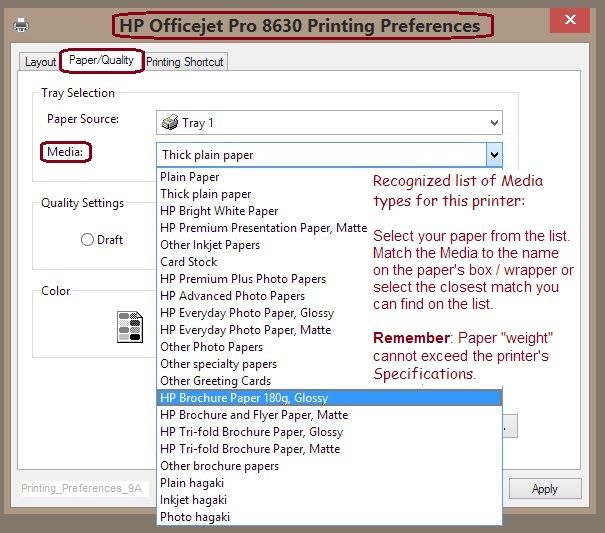Pick Inkjet hagaki media type
Screen dimensions: 605x533
click(x=330, y=500)
